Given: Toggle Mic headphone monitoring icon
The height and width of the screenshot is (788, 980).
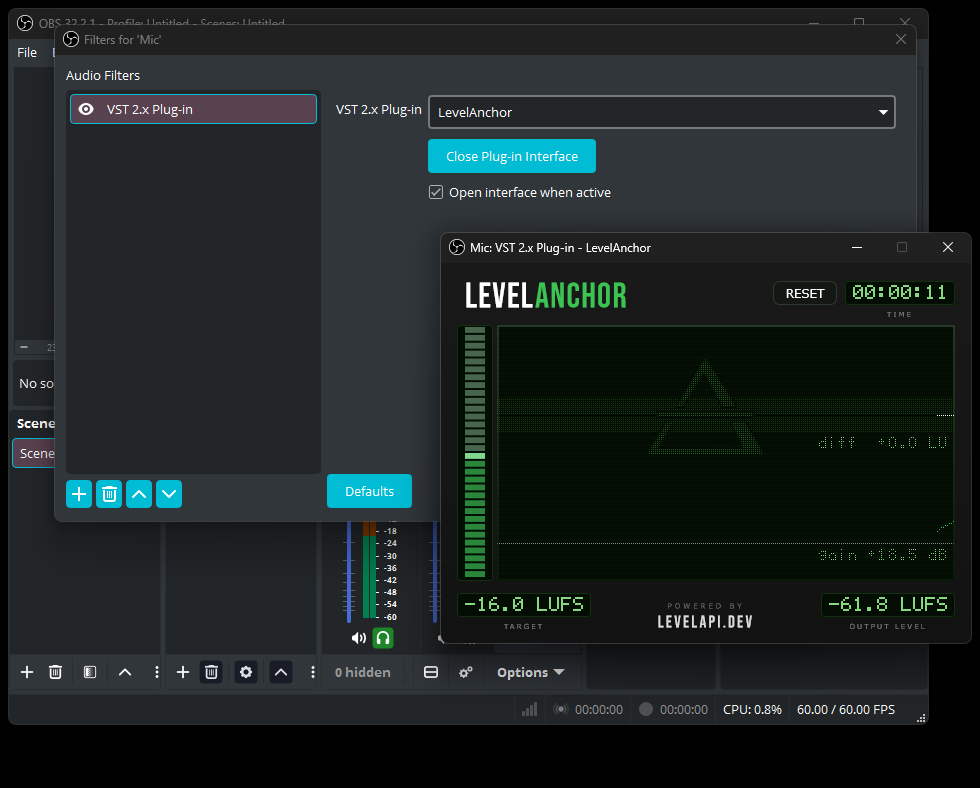Looking at the screenshot, I should (x=383, y=638).
